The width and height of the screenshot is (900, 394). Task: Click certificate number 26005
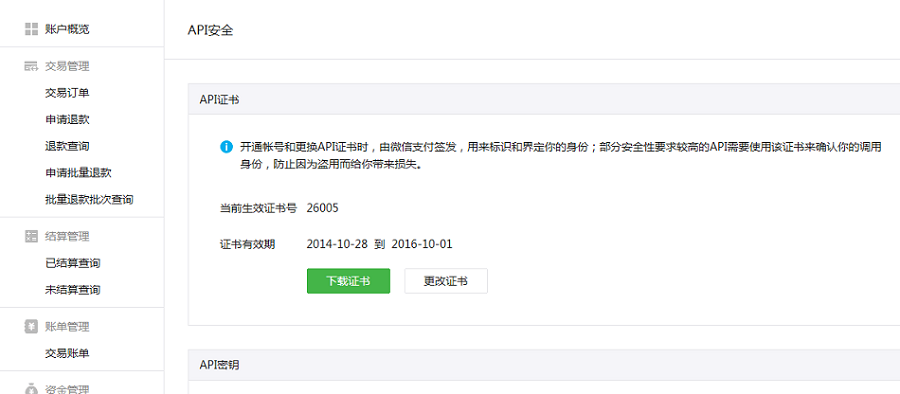point(323,208)
